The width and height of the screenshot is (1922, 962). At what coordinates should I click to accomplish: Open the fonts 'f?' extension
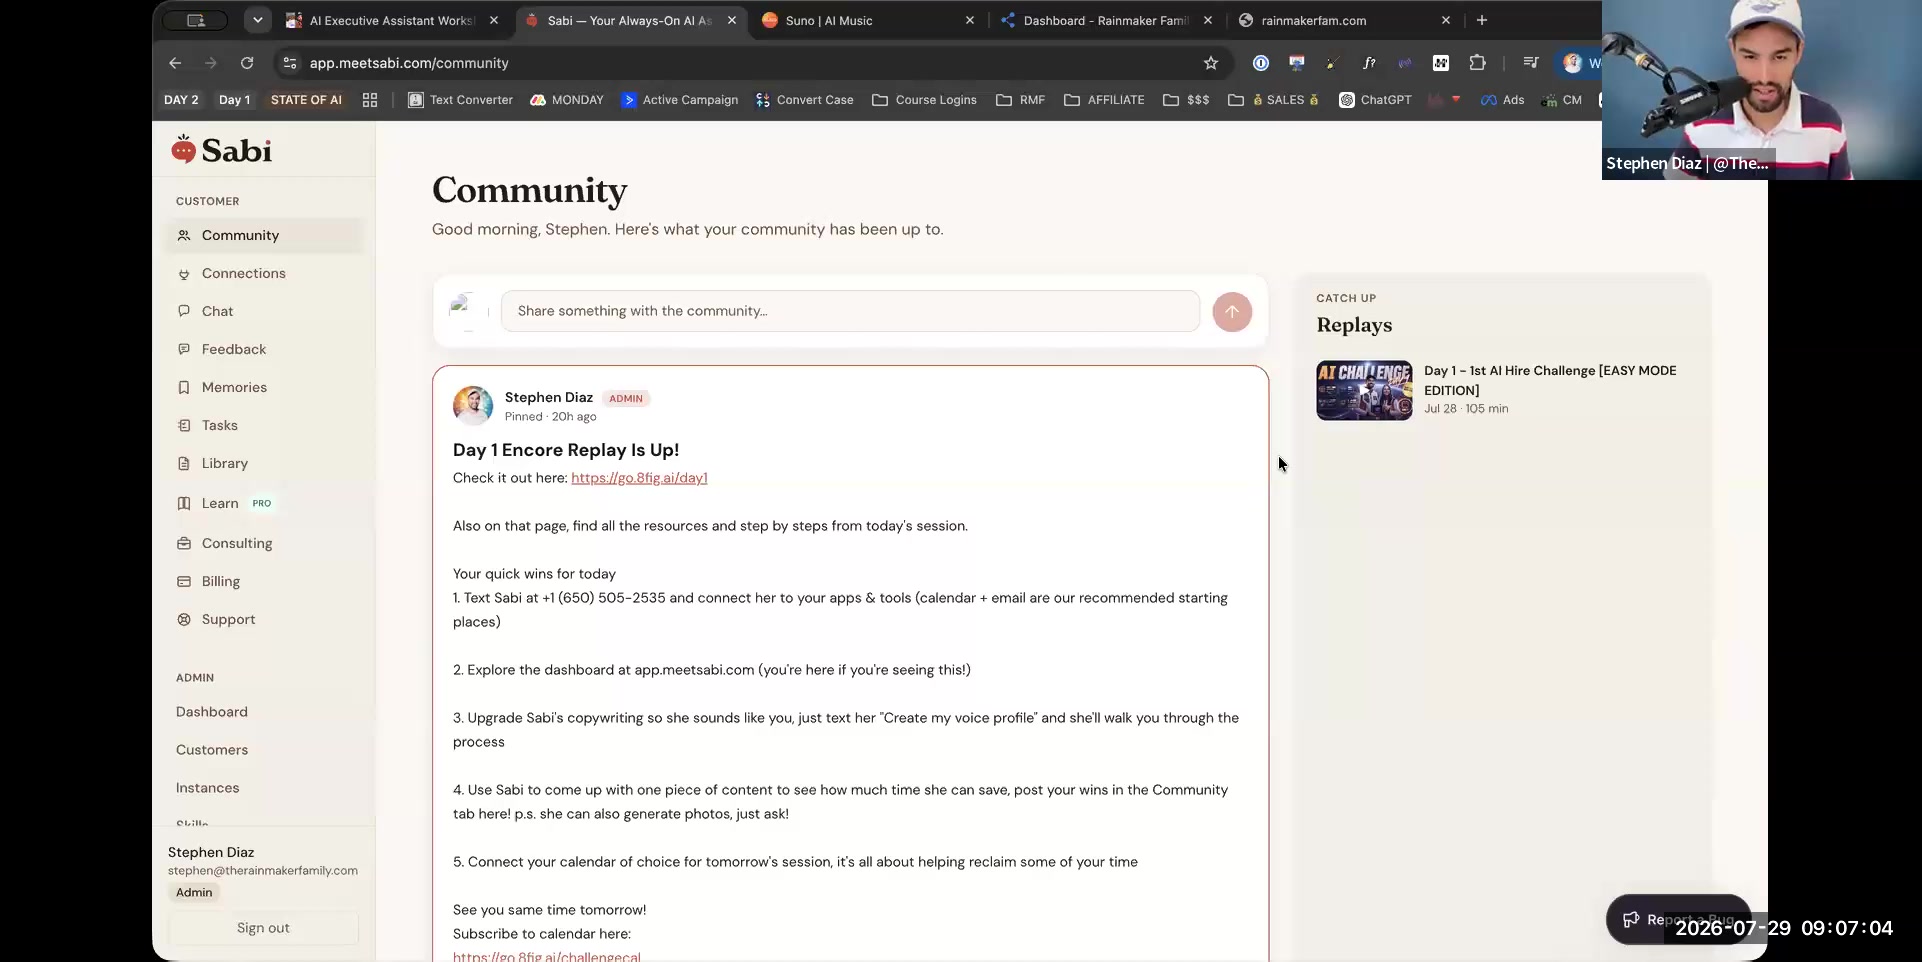click(1369, 63)
